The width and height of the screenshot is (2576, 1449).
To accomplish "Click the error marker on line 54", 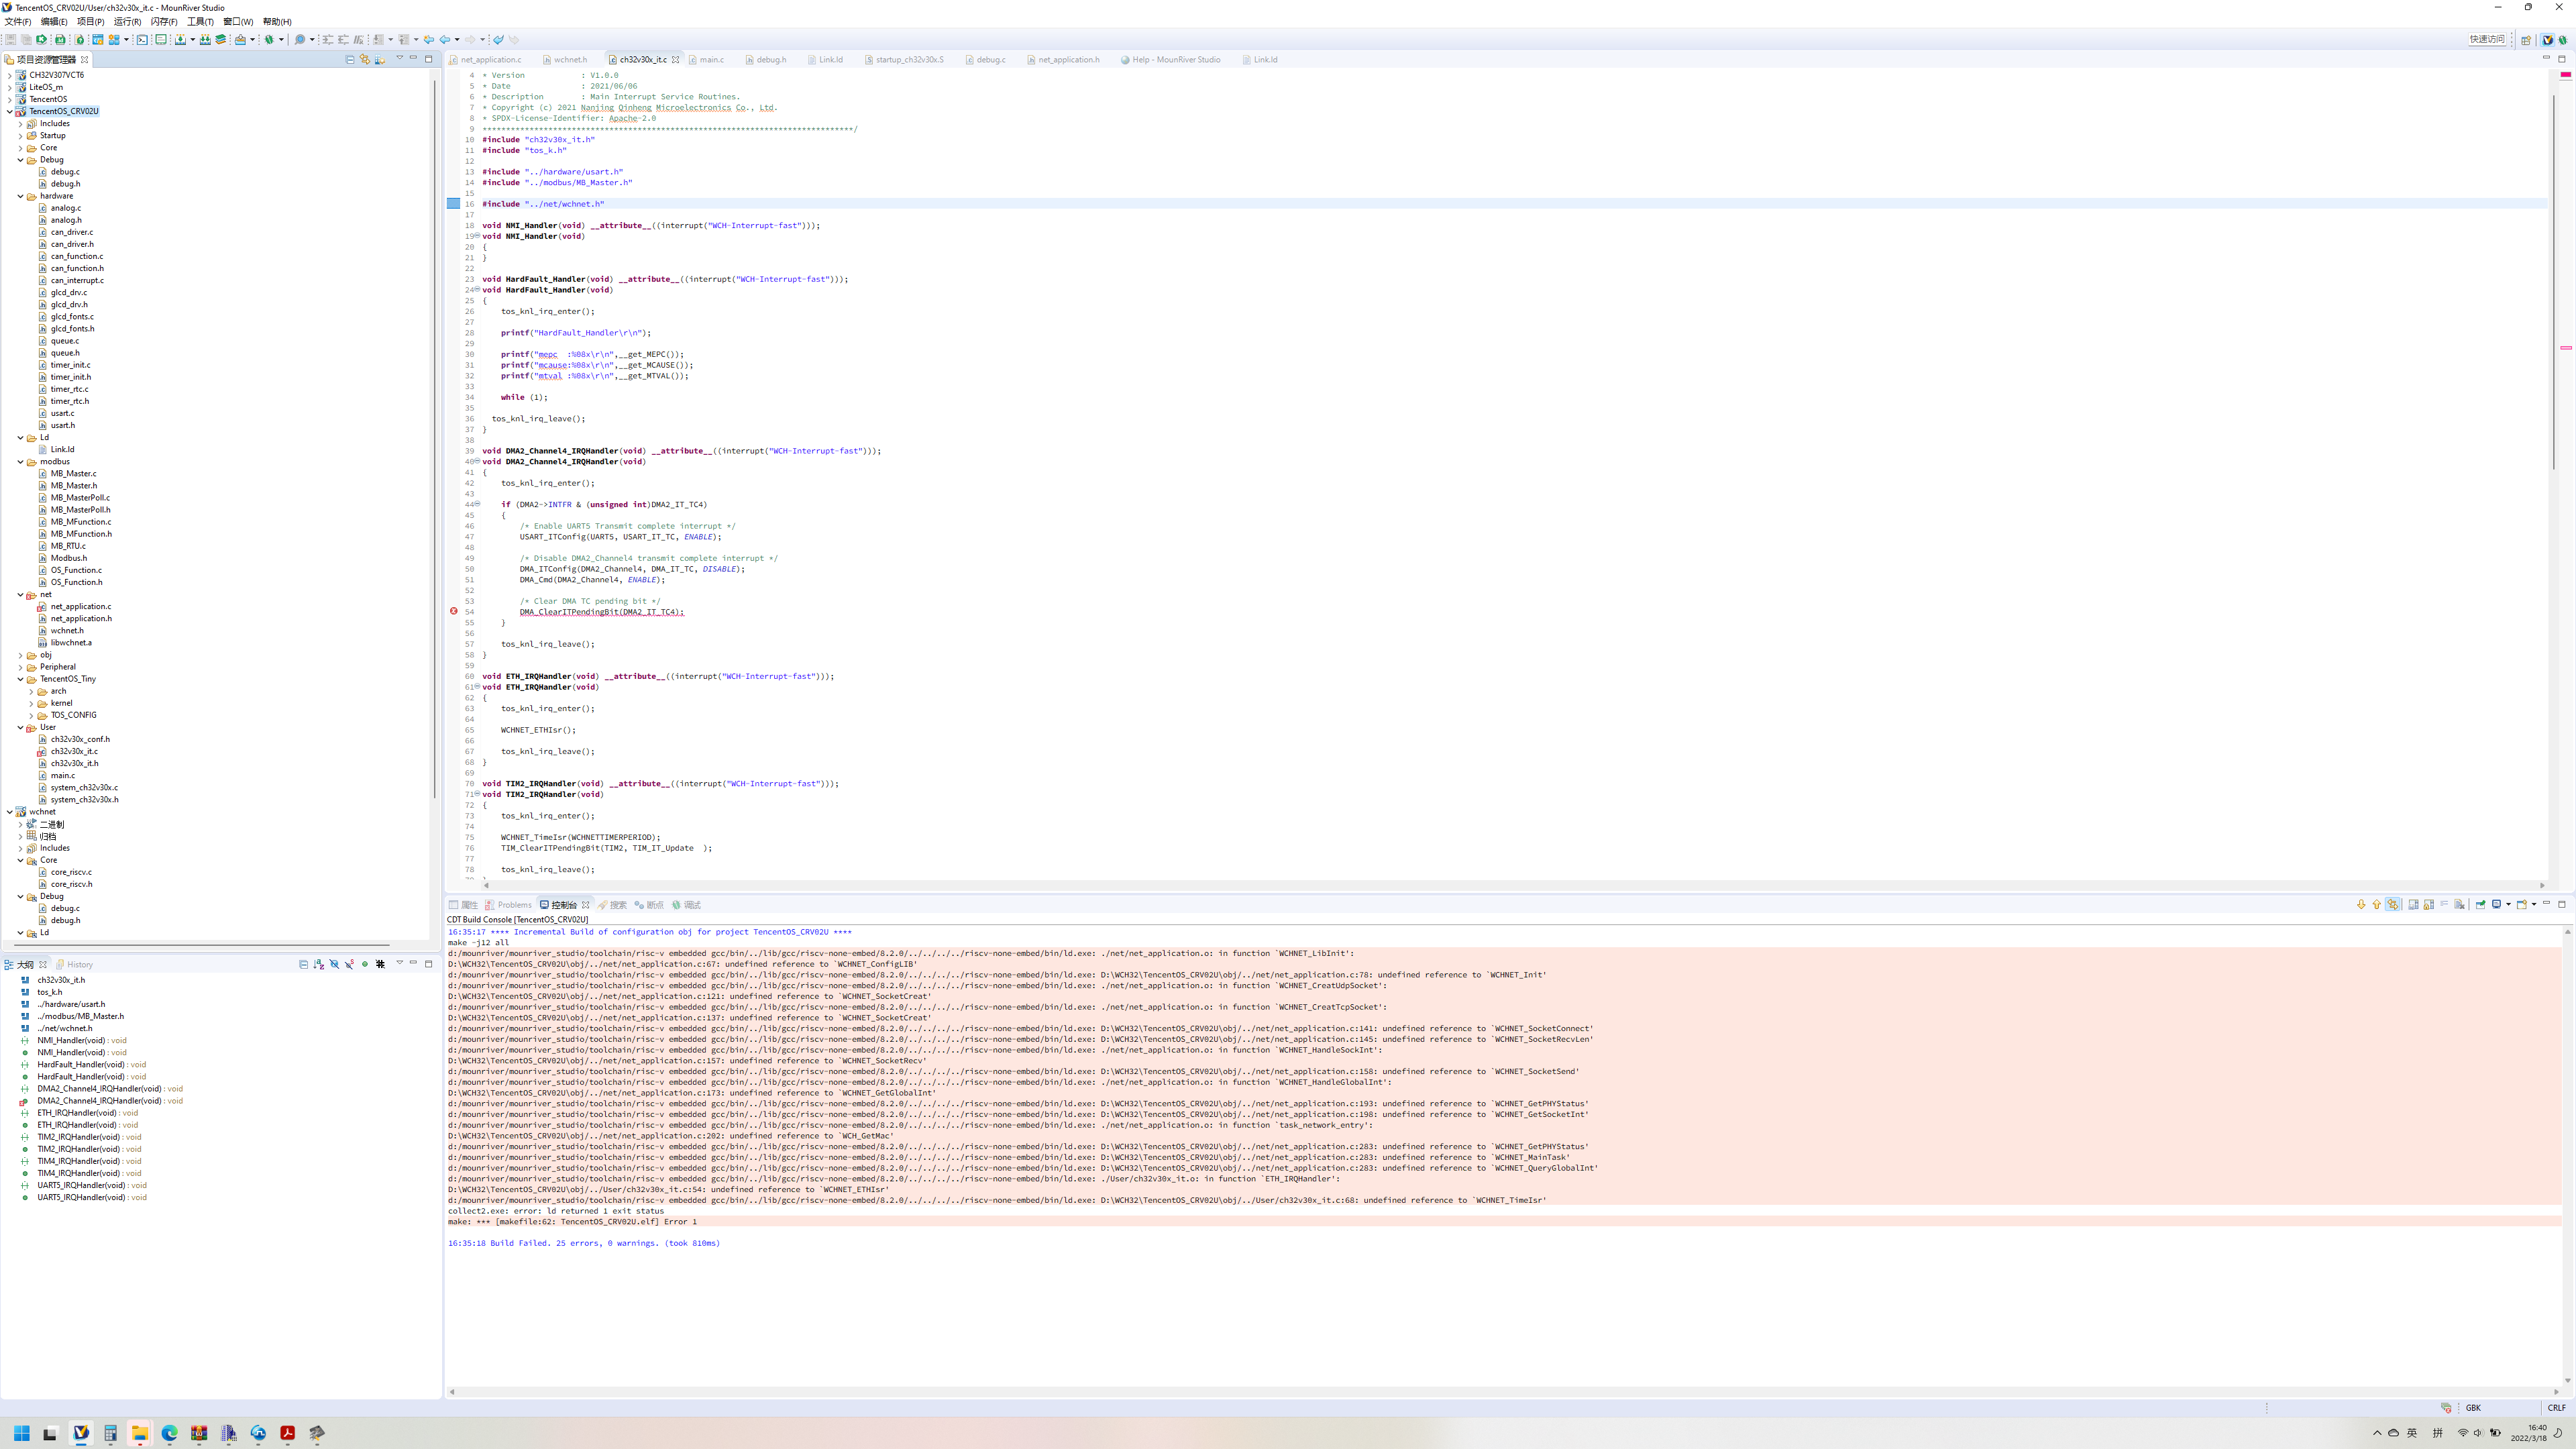I will [454, 611].
